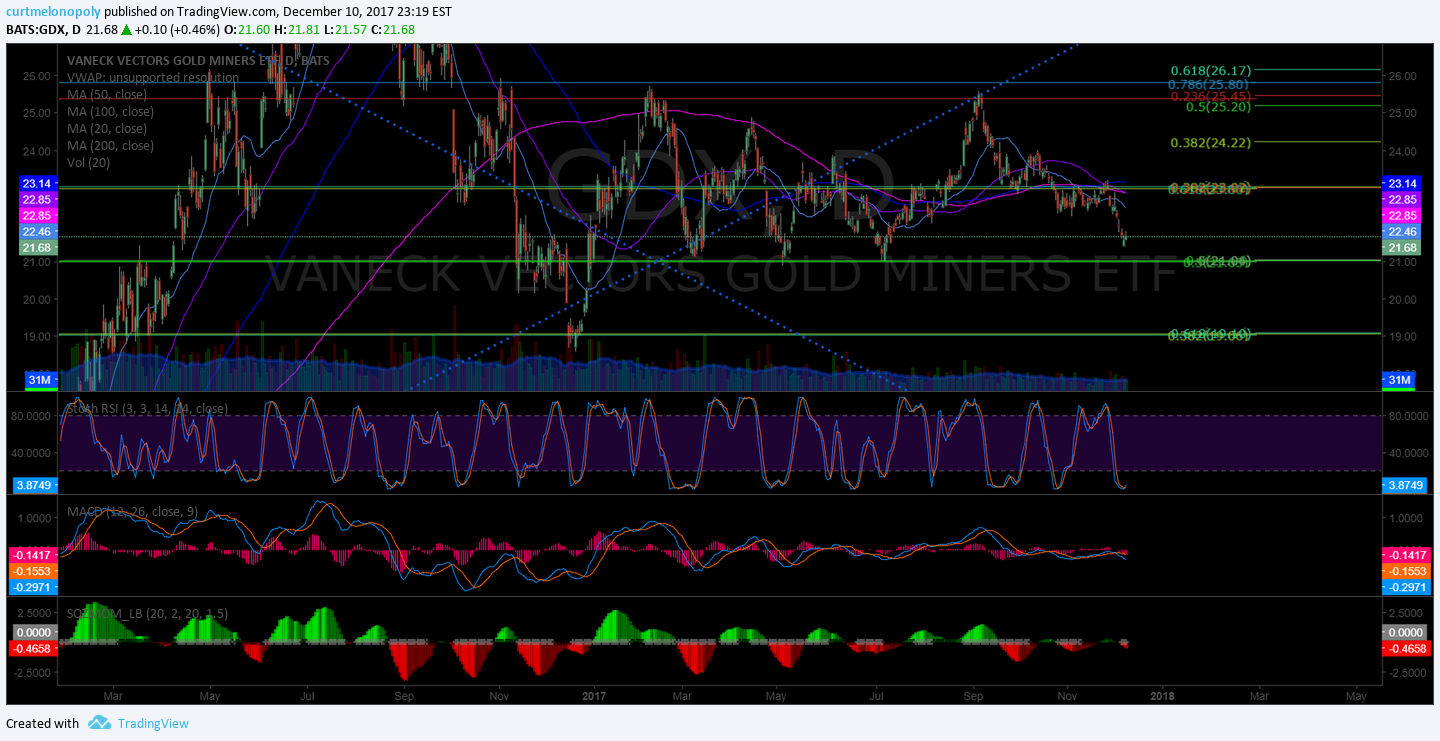Select the 0.618(26.17) Fibonacci label
The image size is (1440, 741).
(1210, 71)
